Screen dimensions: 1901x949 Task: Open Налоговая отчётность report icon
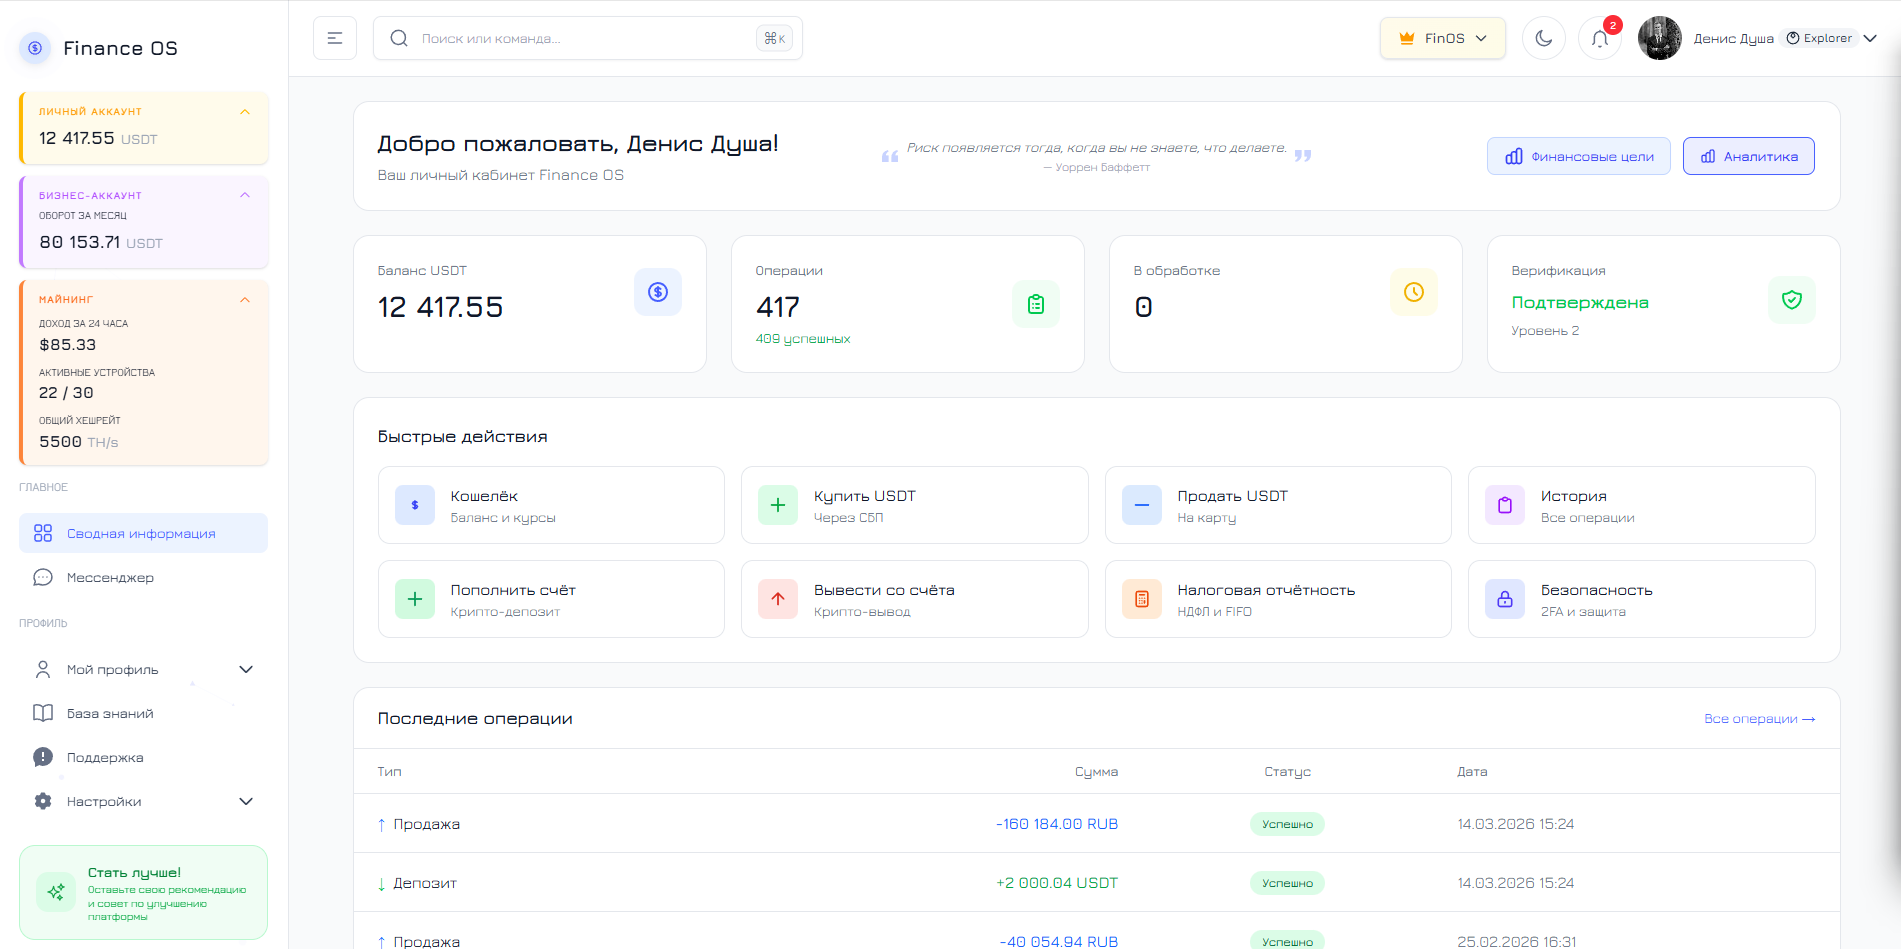[1141, 599]
